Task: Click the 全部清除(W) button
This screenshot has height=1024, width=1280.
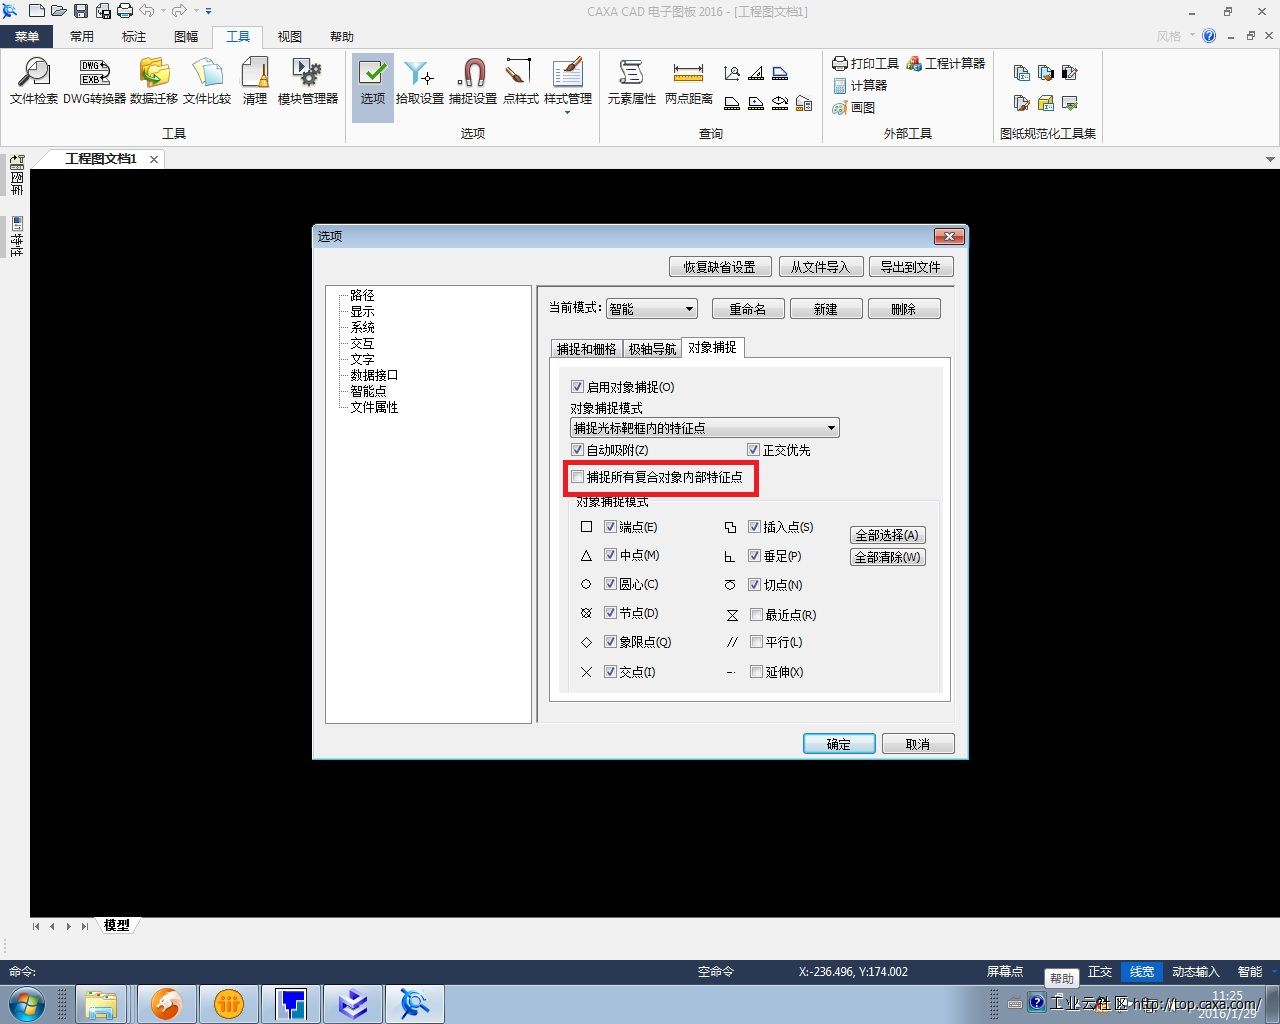Action: [887, 557]
